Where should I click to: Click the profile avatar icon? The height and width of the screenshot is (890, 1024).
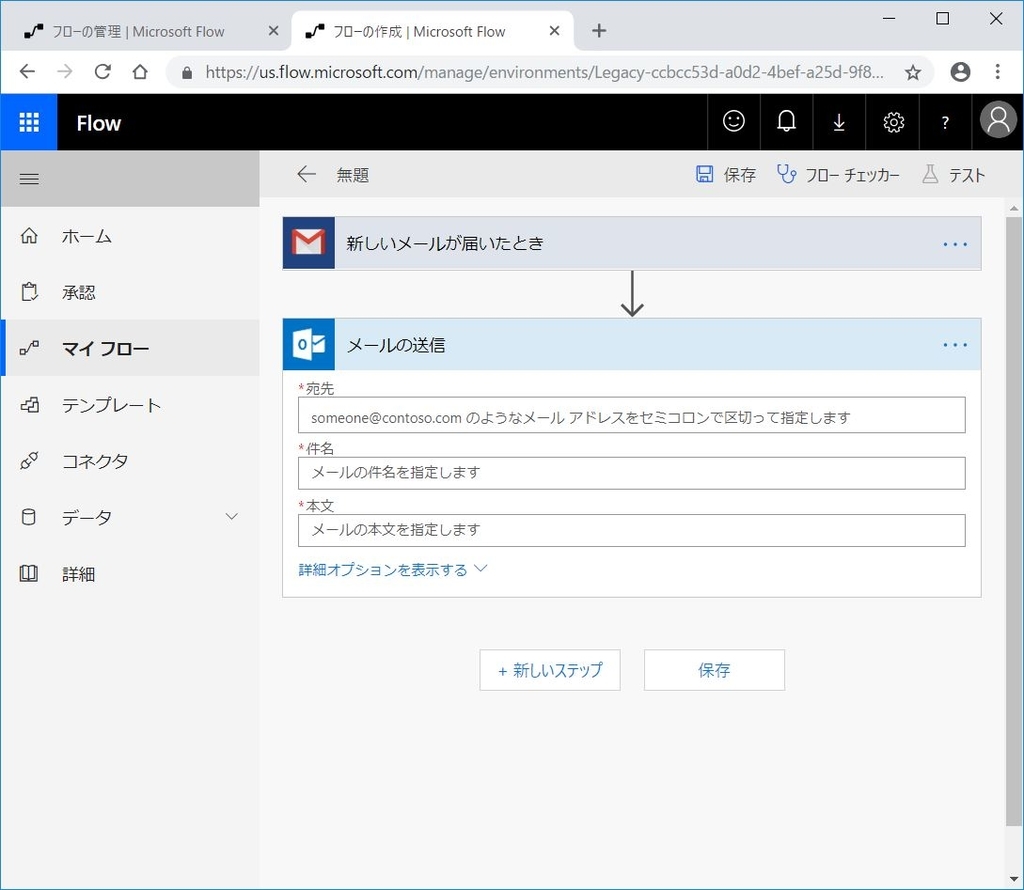tap(996, 120)
